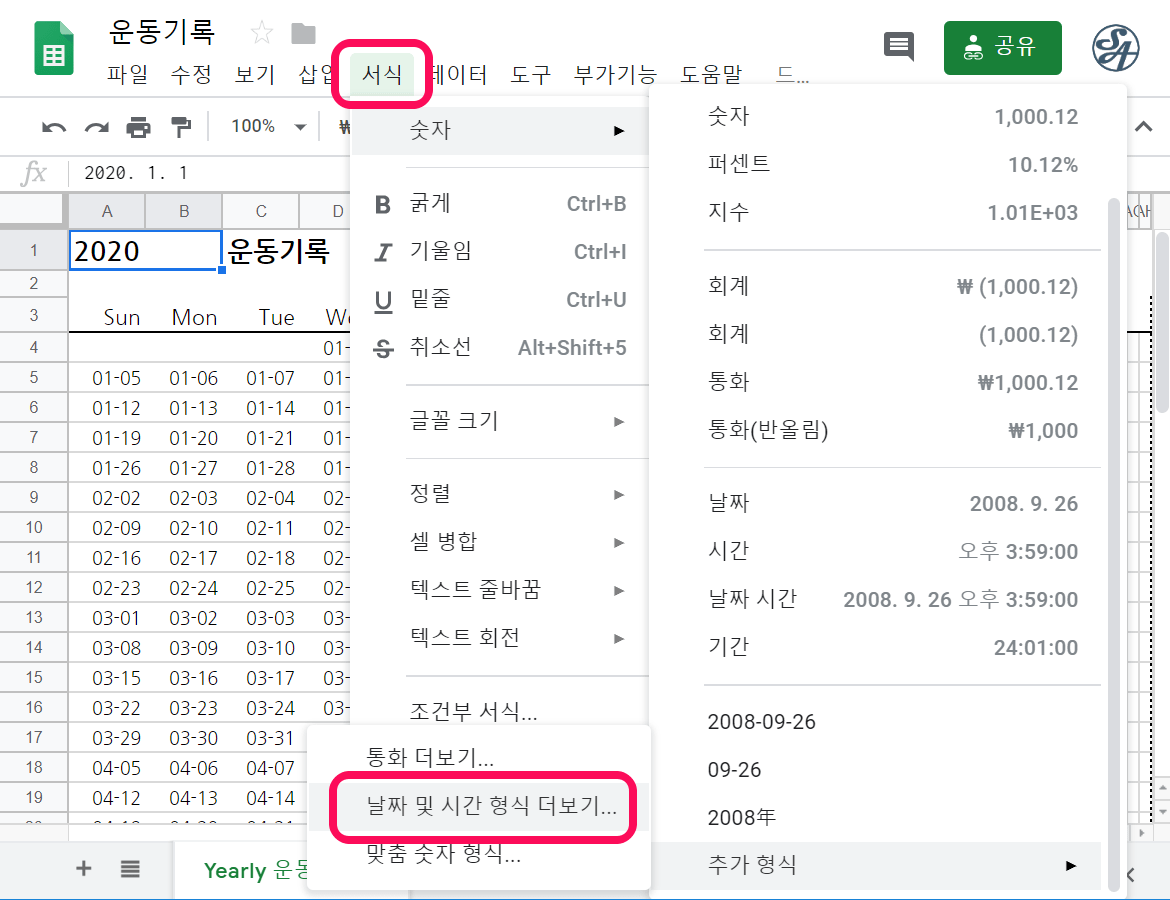Viewport: 1170px width, 900px height.
Task: Click the print icon in toolbar
Action: pyautogui.click(x=138, y=127)
